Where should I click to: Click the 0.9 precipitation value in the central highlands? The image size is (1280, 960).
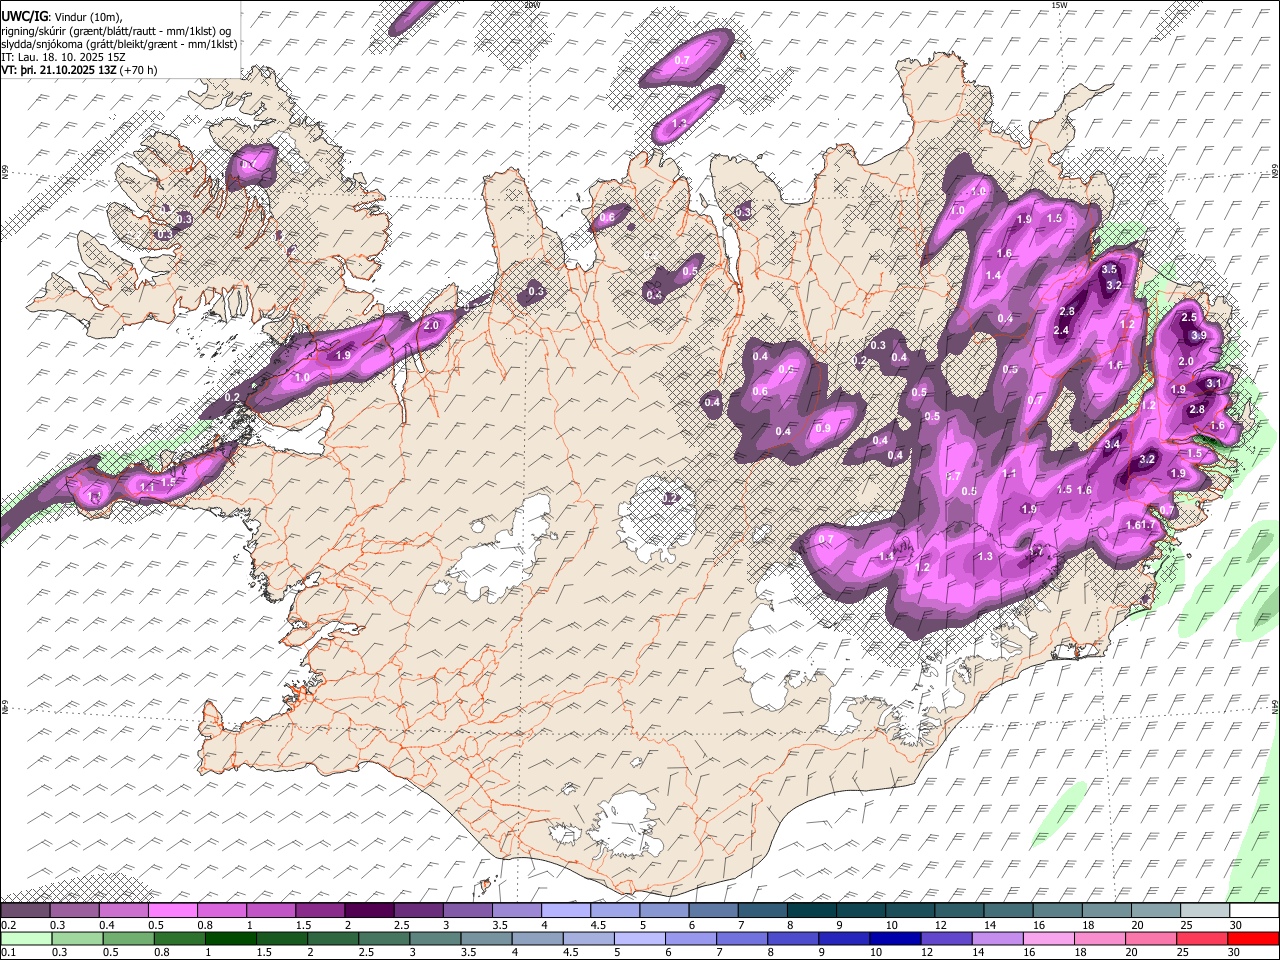coord(823,429)
